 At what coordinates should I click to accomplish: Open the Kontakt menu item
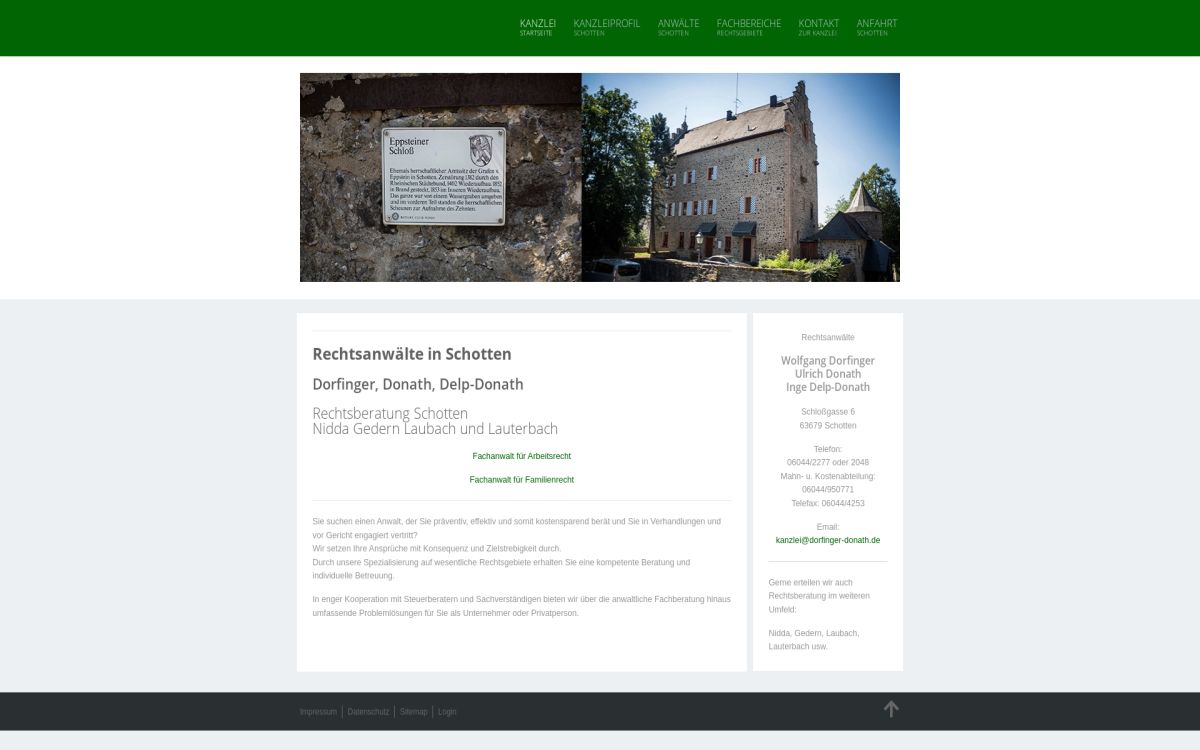(818, 27)
